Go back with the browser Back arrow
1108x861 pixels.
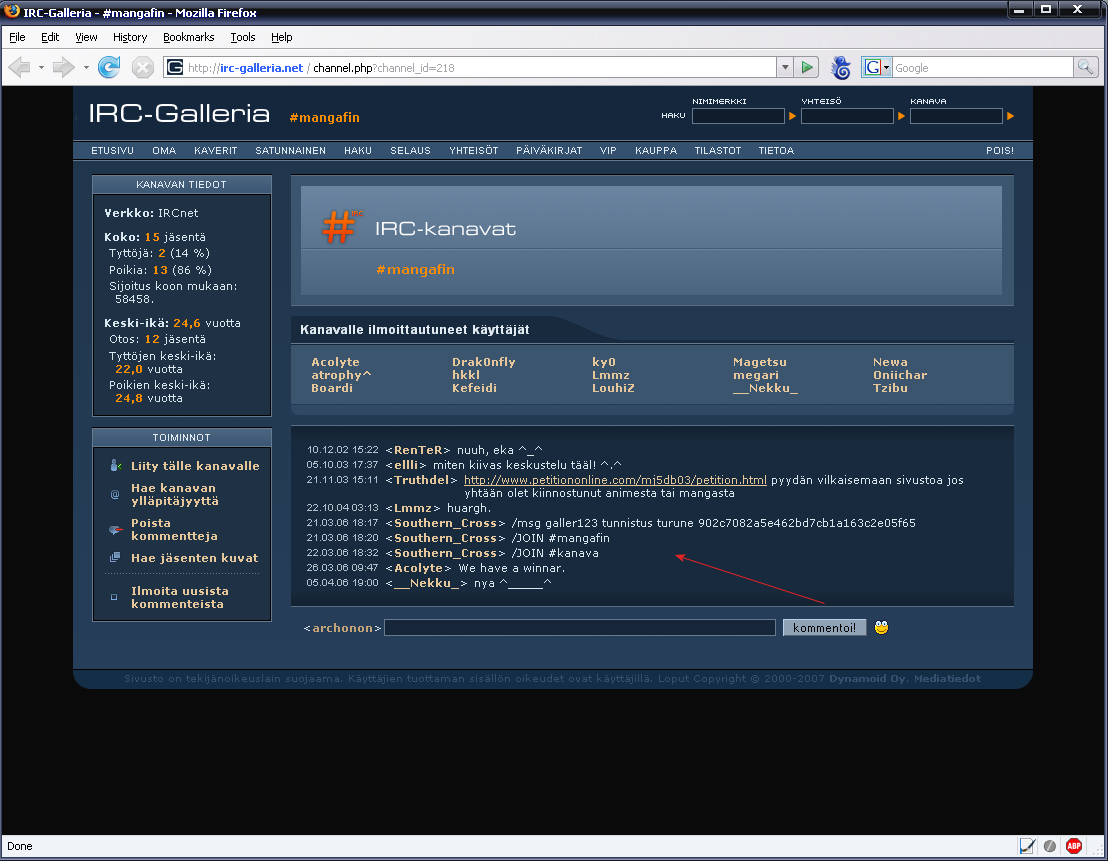click(x=20, y=68)
